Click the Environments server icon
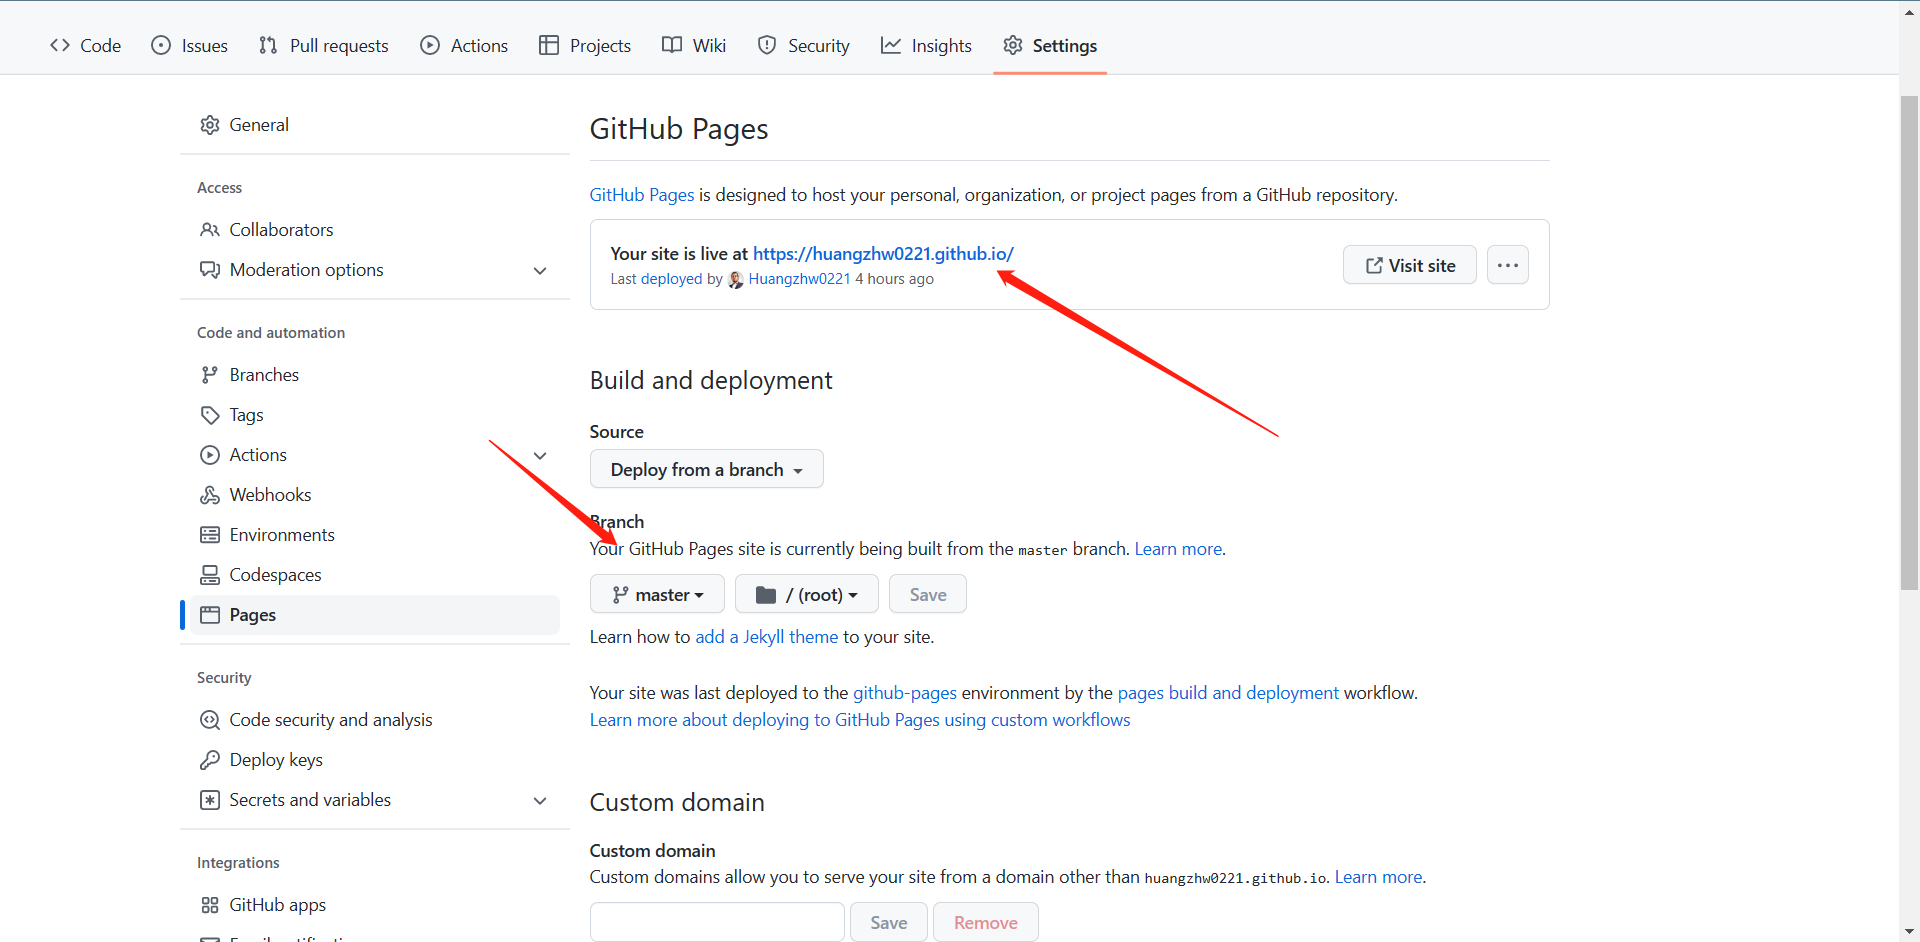 tap(210, 535)
